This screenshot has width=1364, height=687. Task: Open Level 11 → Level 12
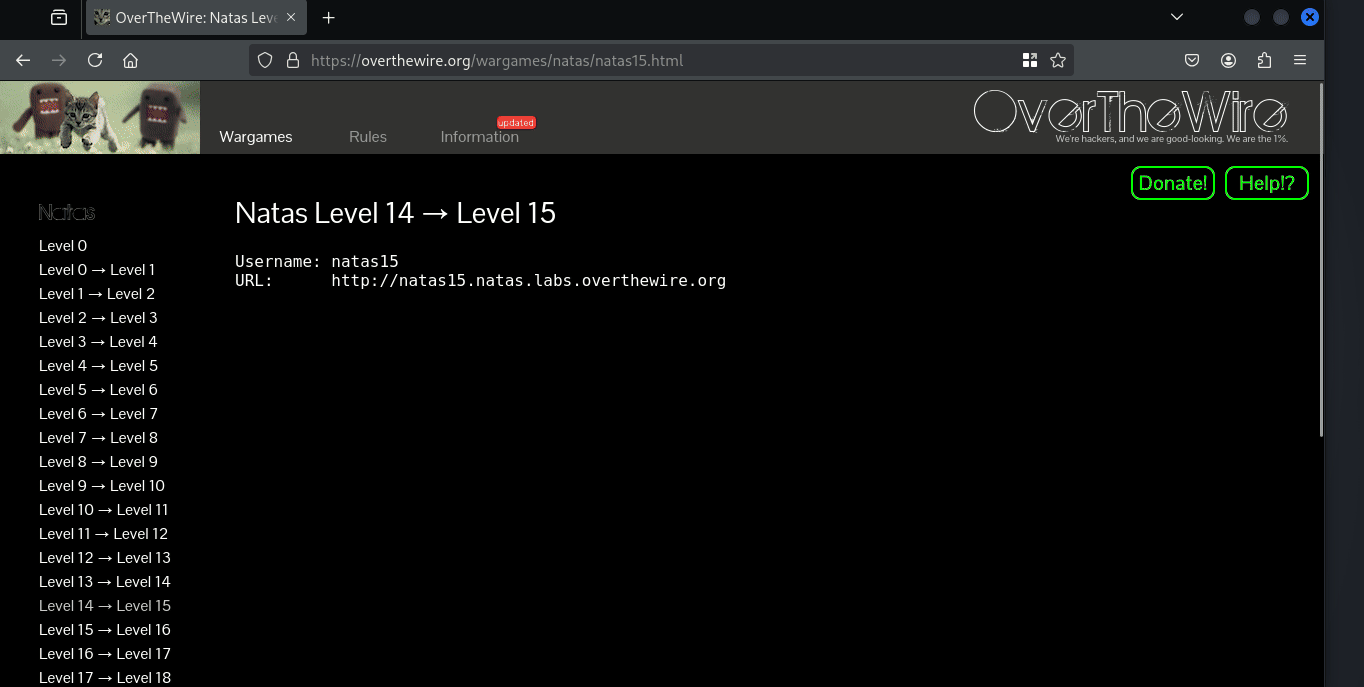coord(103,534)
